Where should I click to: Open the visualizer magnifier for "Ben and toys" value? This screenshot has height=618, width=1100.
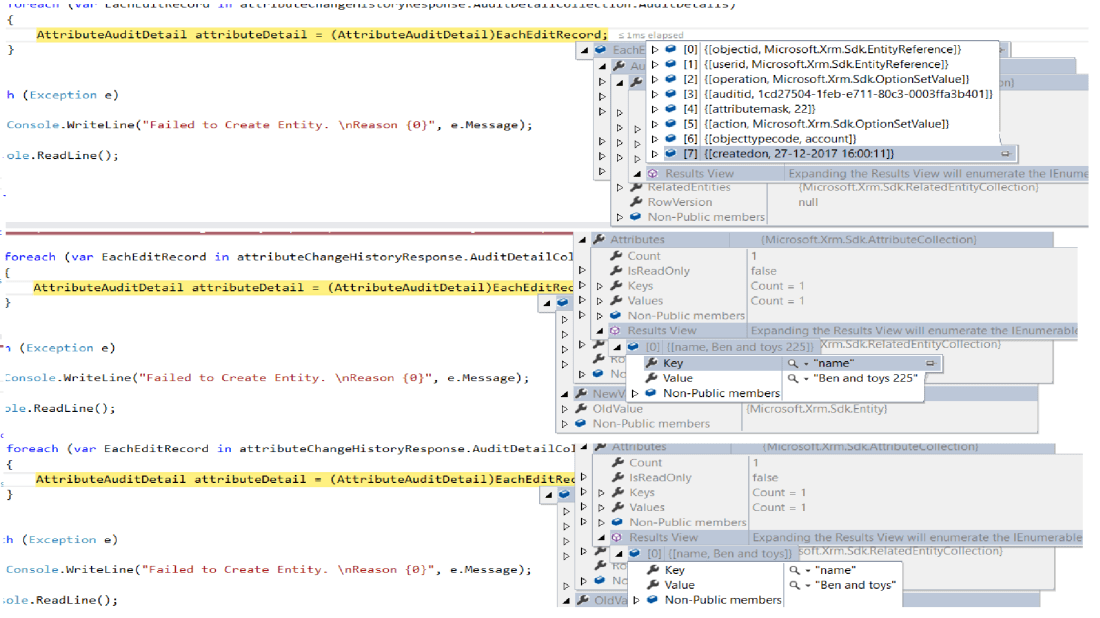coord(794,585)
